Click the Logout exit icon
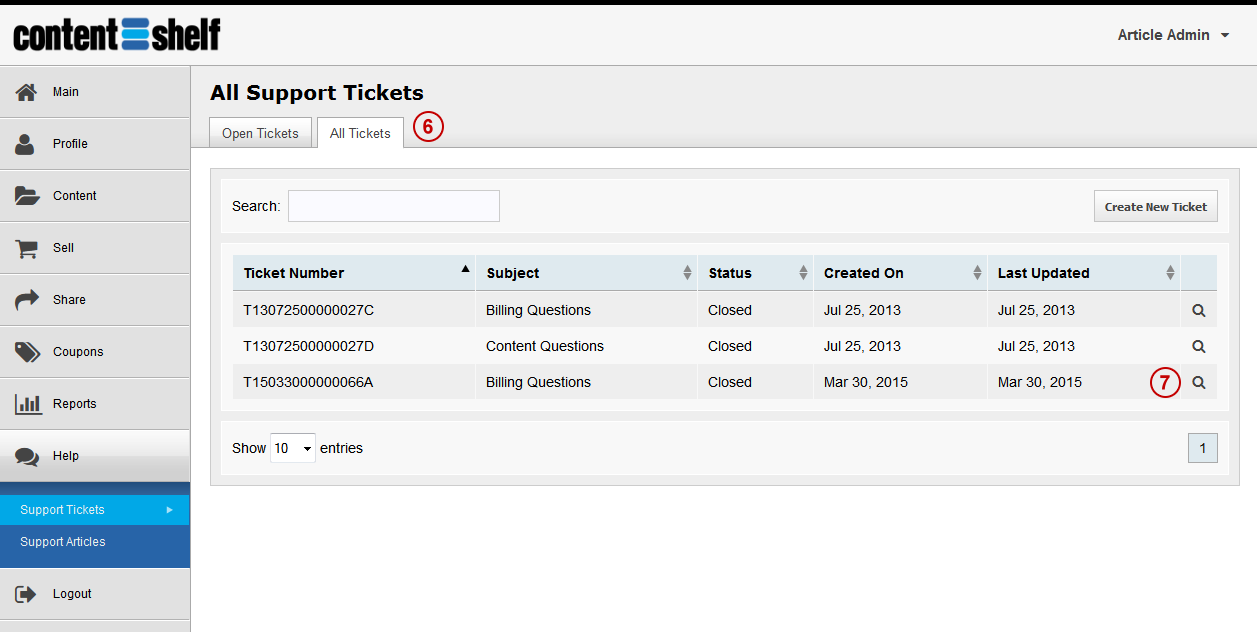1257x632 pixels. point(27,594)
